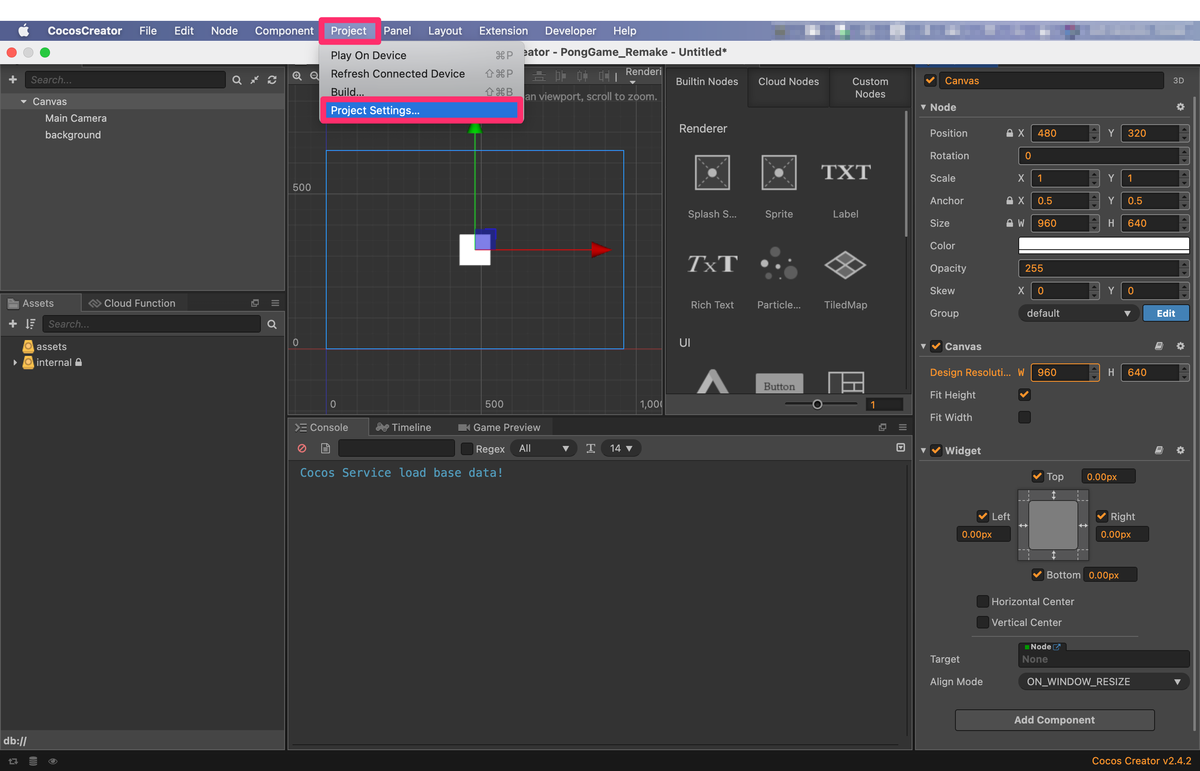1200x771 pixels.
Task: Open the Group default dropdown
Action: click(x=1078, y=313)
